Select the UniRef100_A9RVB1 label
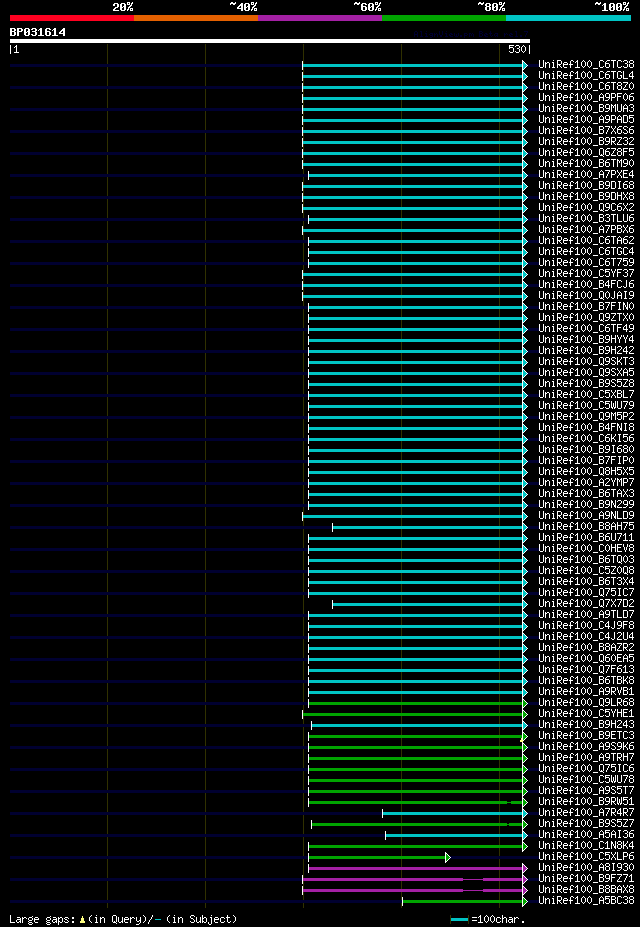Screen dimensions: 640x927 coord(586,692)
